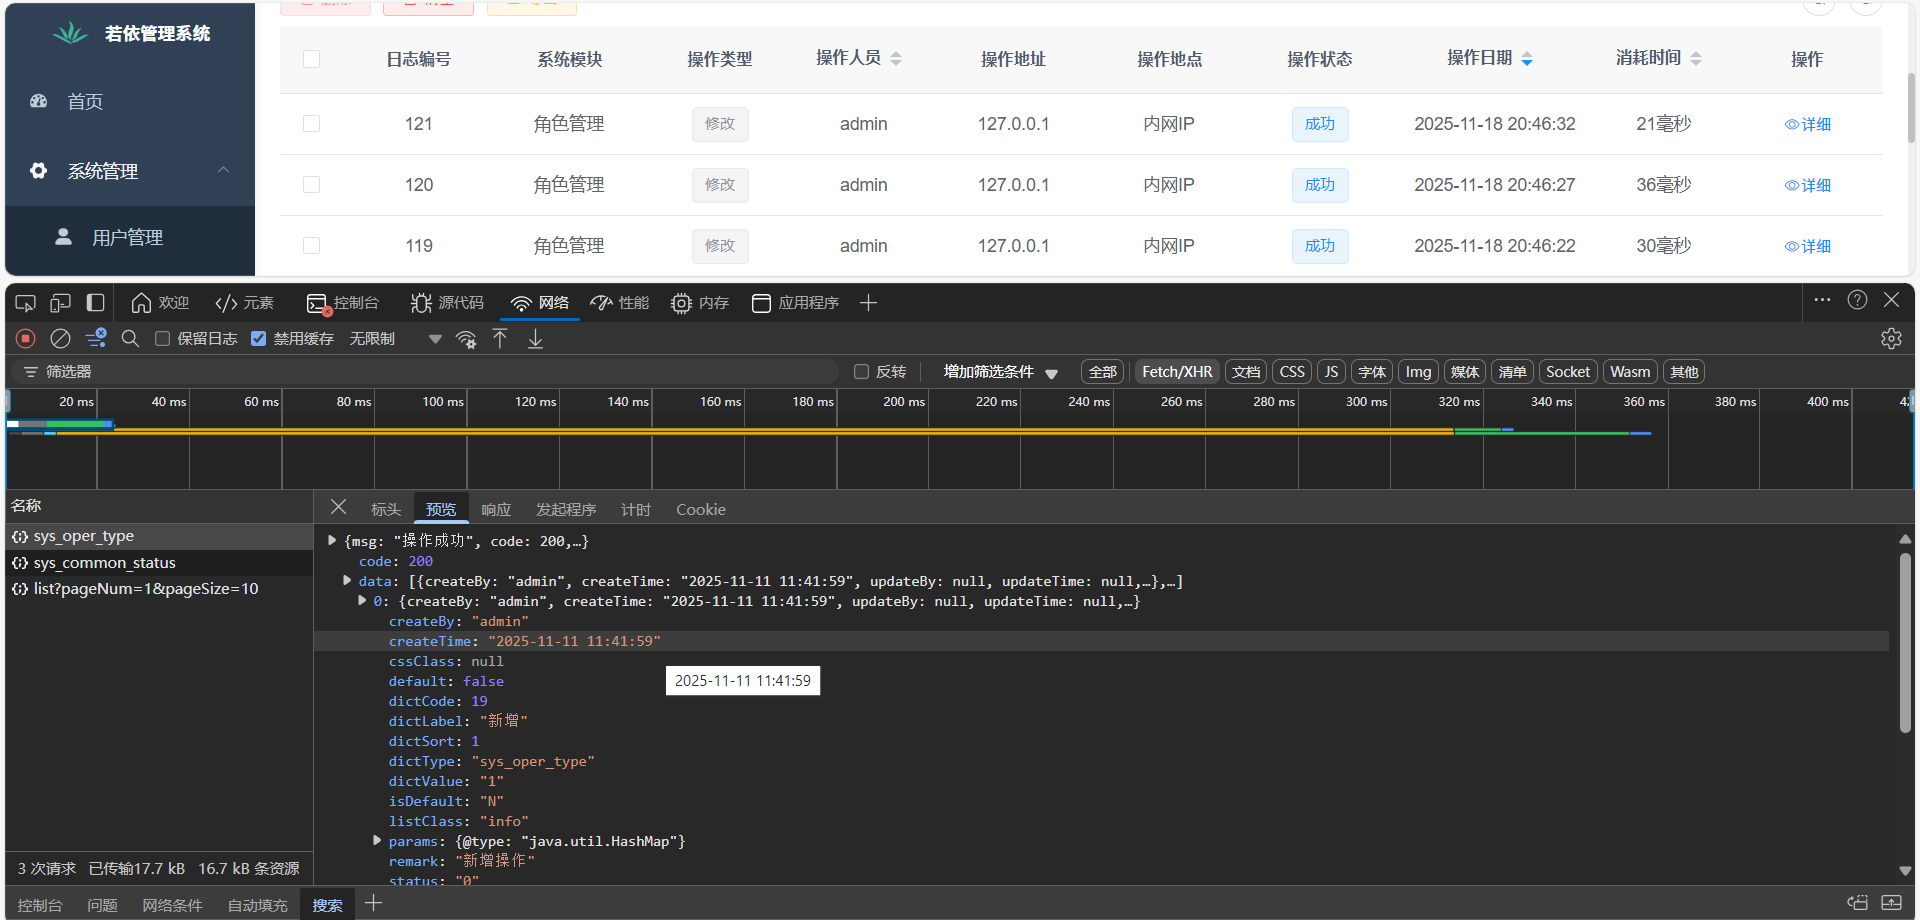Clear the network log
The height and width of the screenshot is (920, 1920).
pos(61,339)
